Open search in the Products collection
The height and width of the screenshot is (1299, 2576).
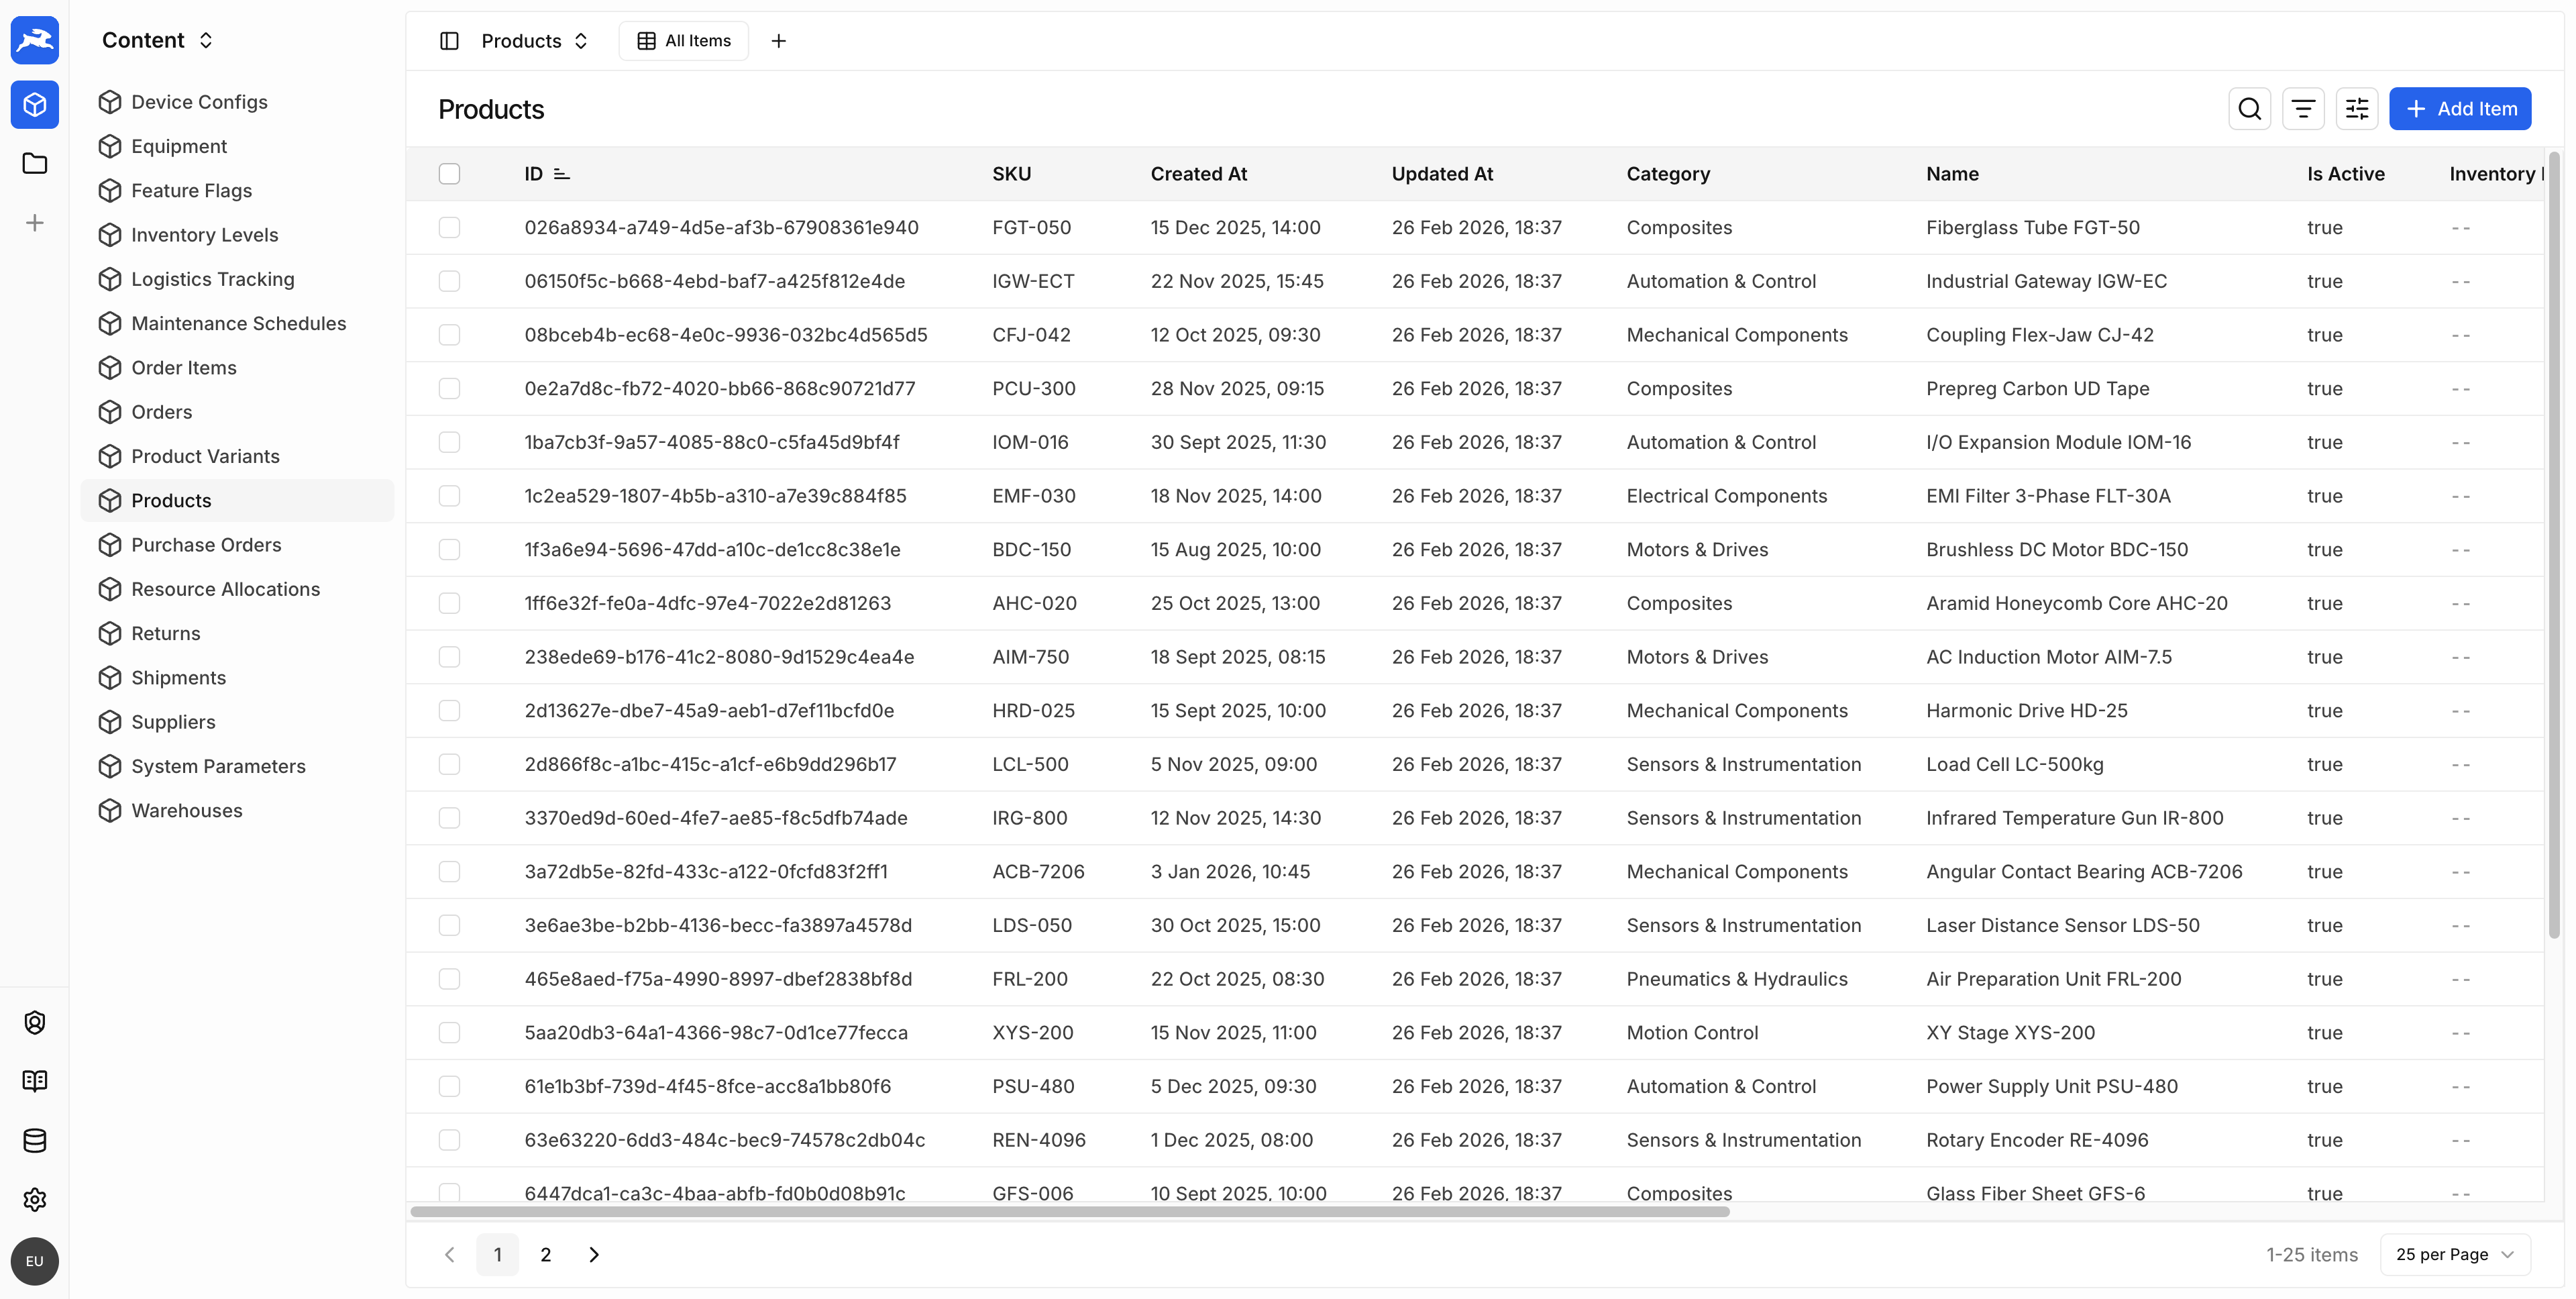click(2250, 108)
